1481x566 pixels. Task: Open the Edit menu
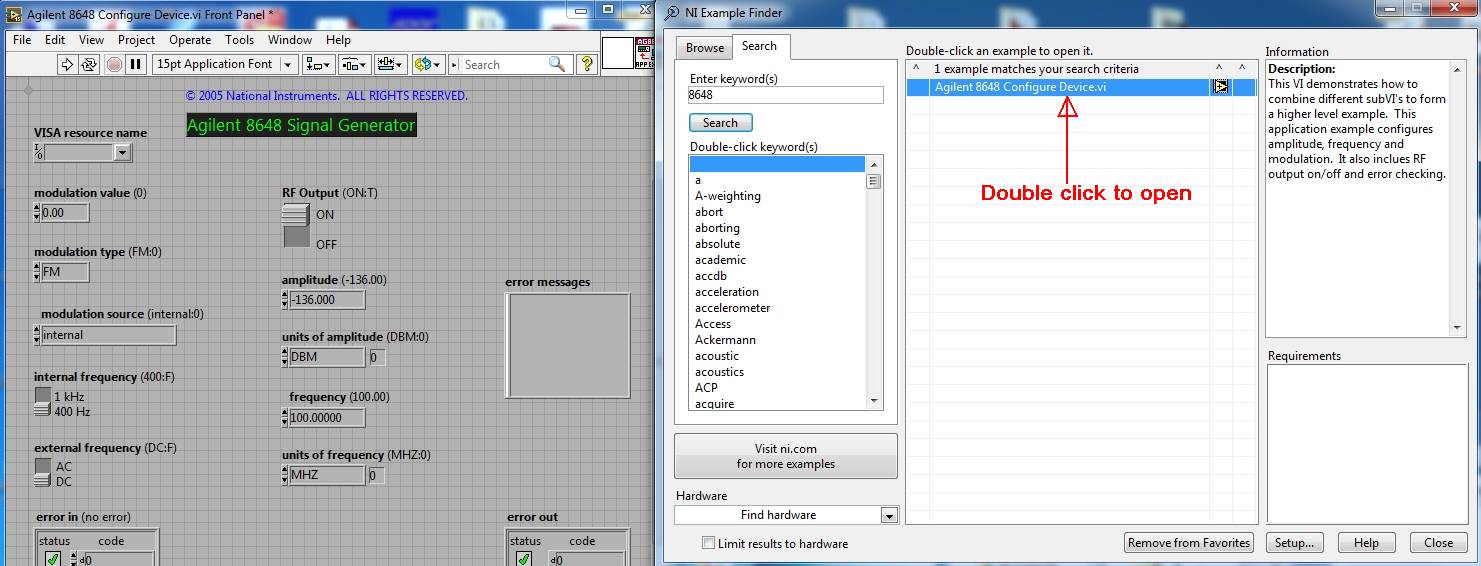(x=55, y=40)
